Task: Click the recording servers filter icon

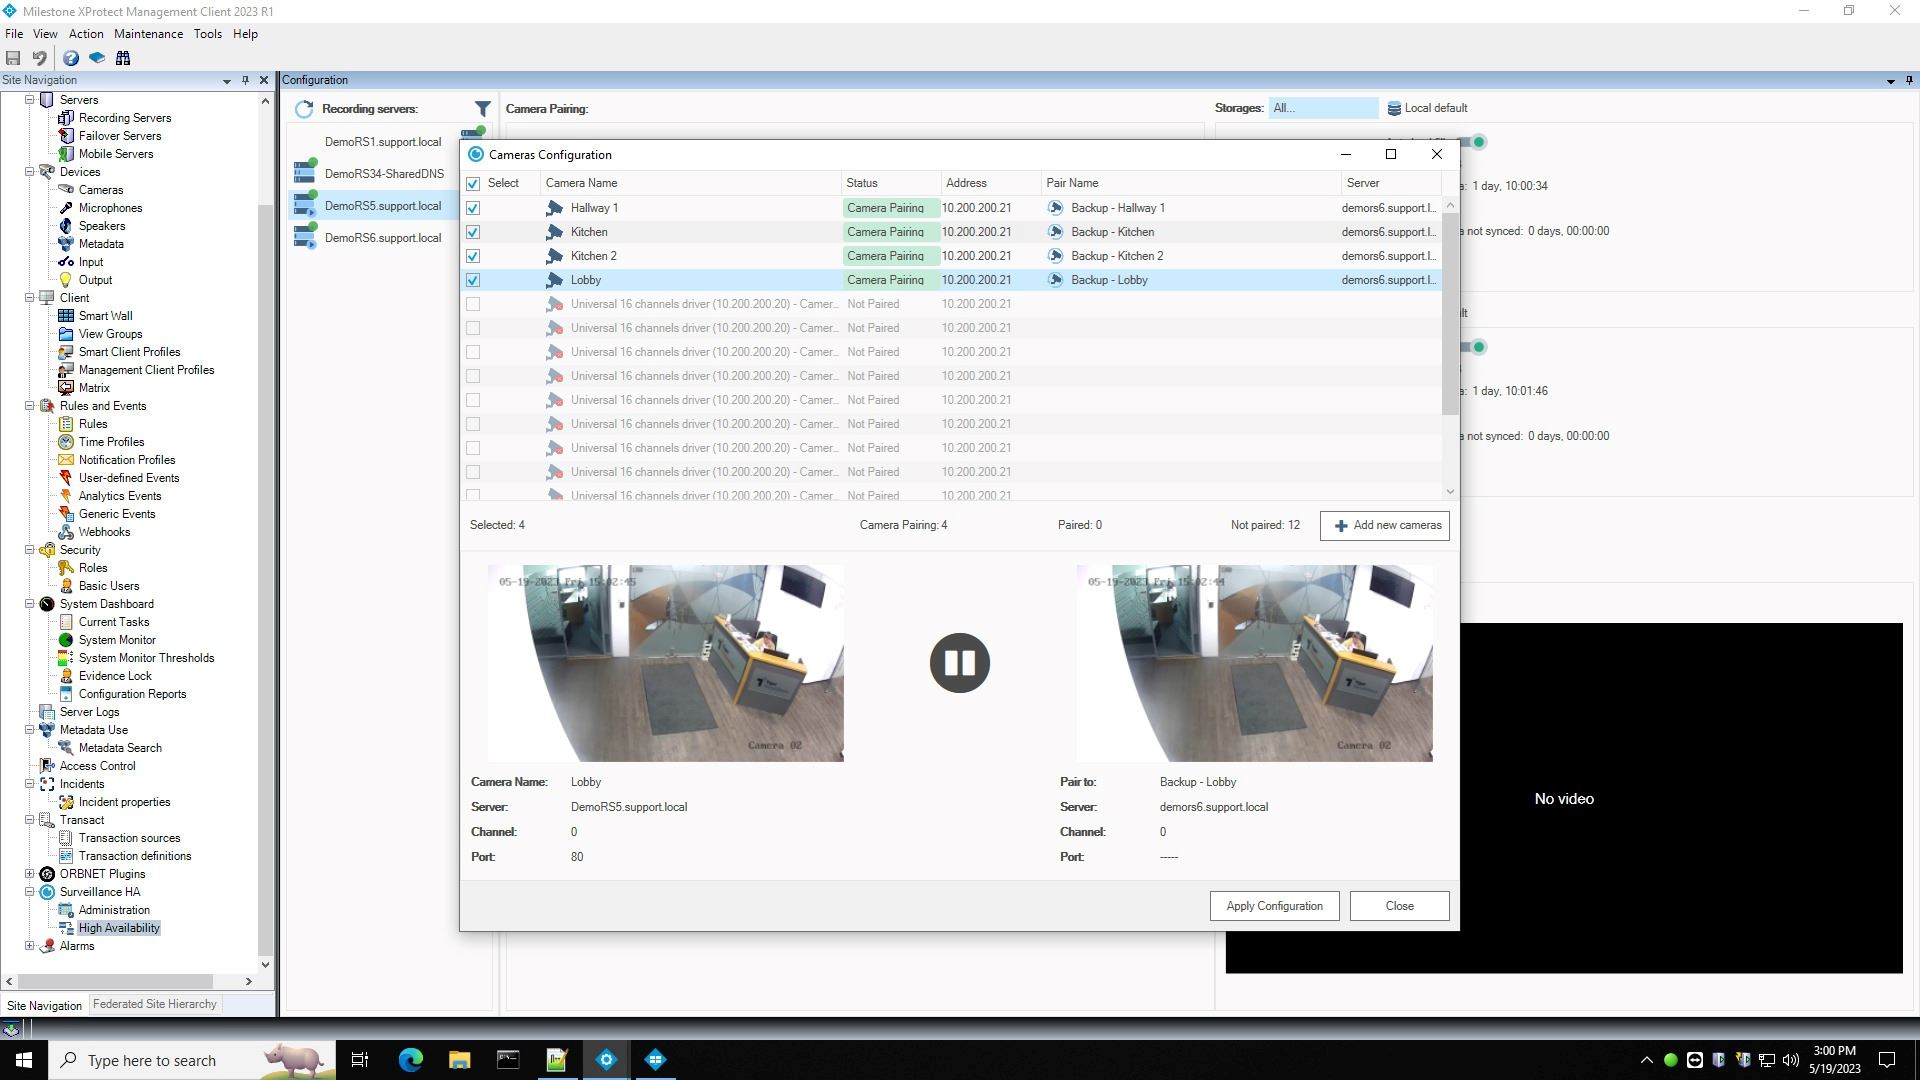Action: [482, 108]
